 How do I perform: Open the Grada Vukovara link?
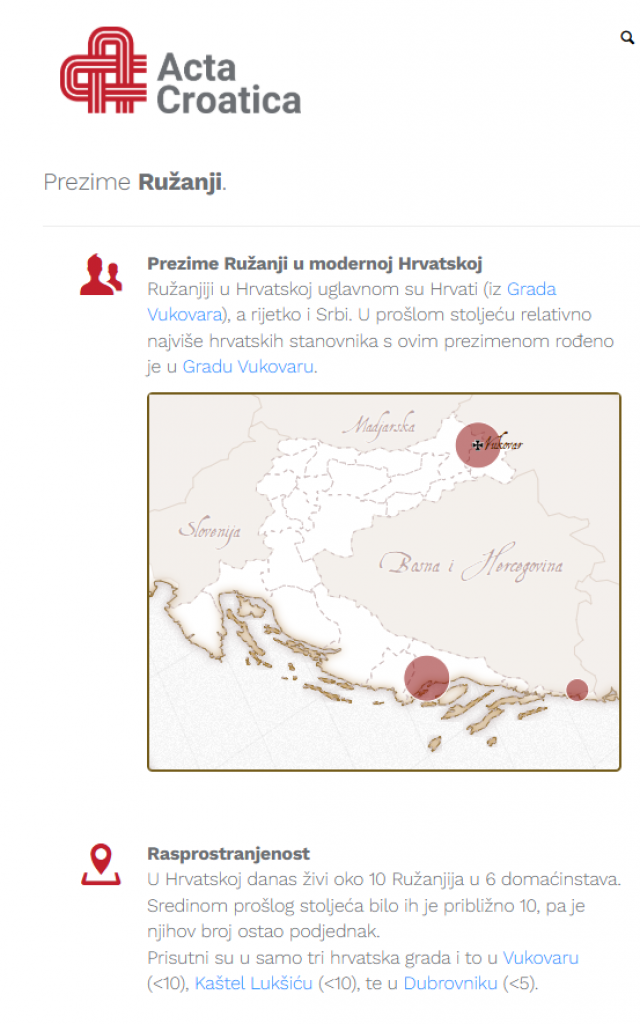tap(532, 289)
